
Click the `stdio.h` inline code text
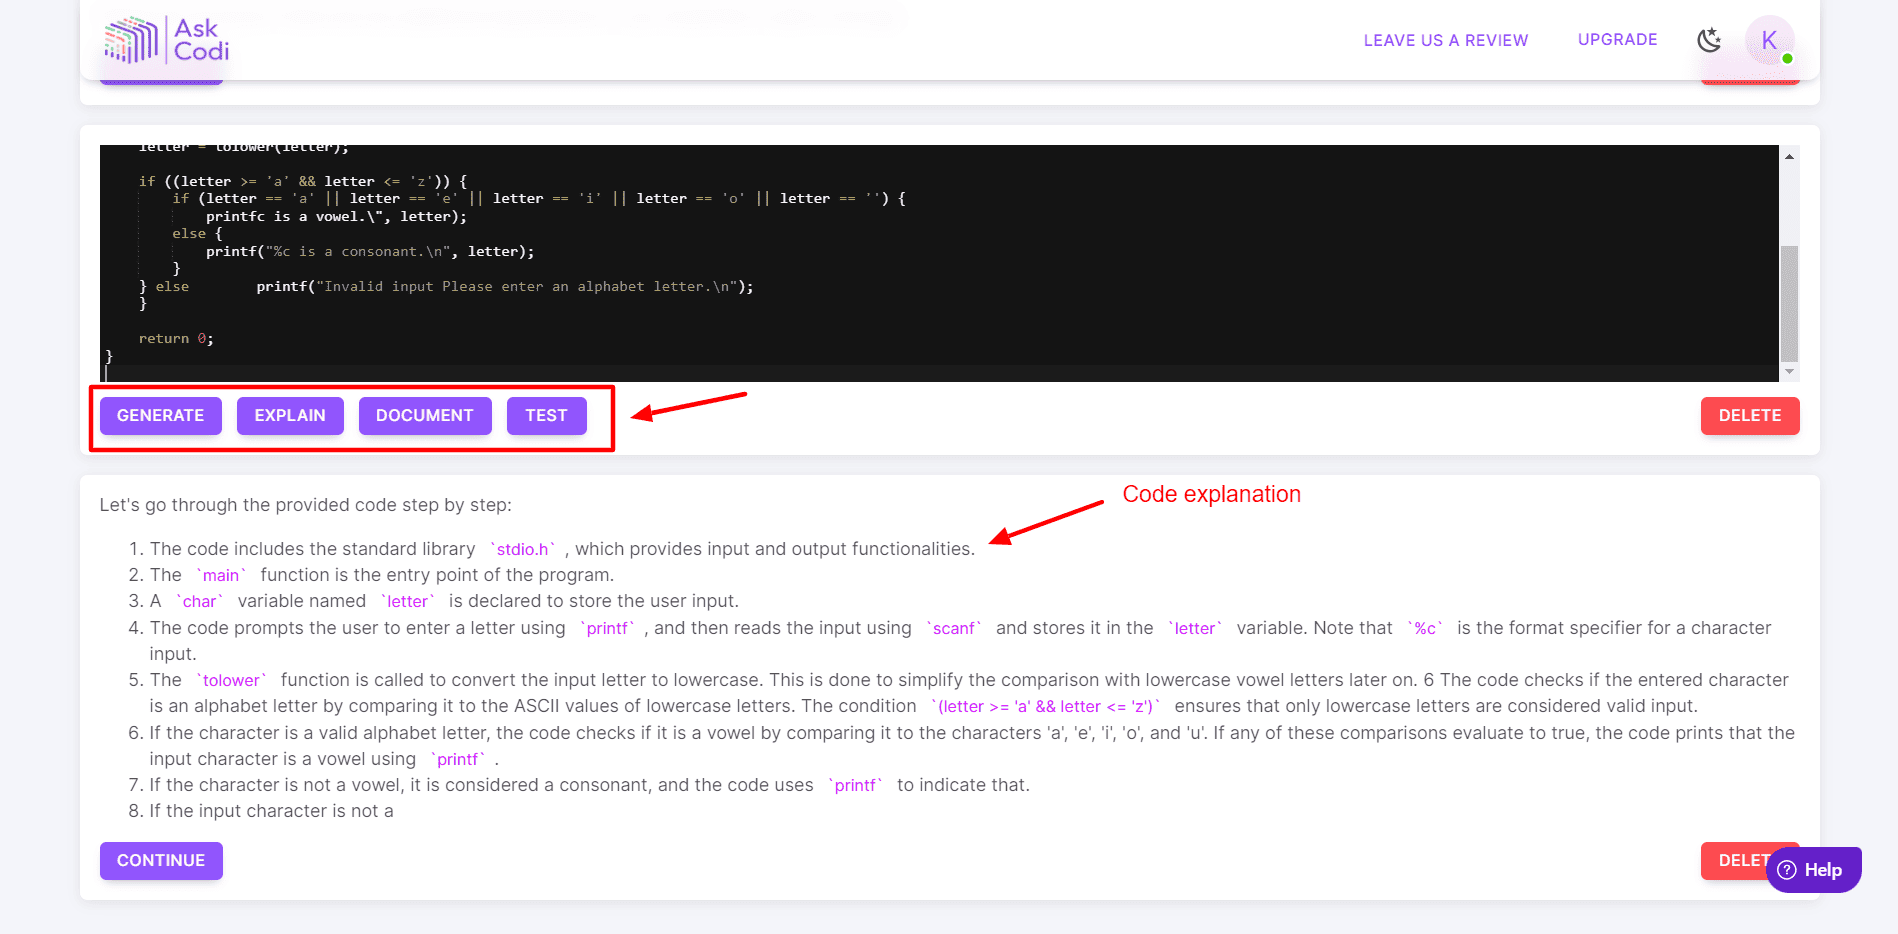[x=522, y=549]
